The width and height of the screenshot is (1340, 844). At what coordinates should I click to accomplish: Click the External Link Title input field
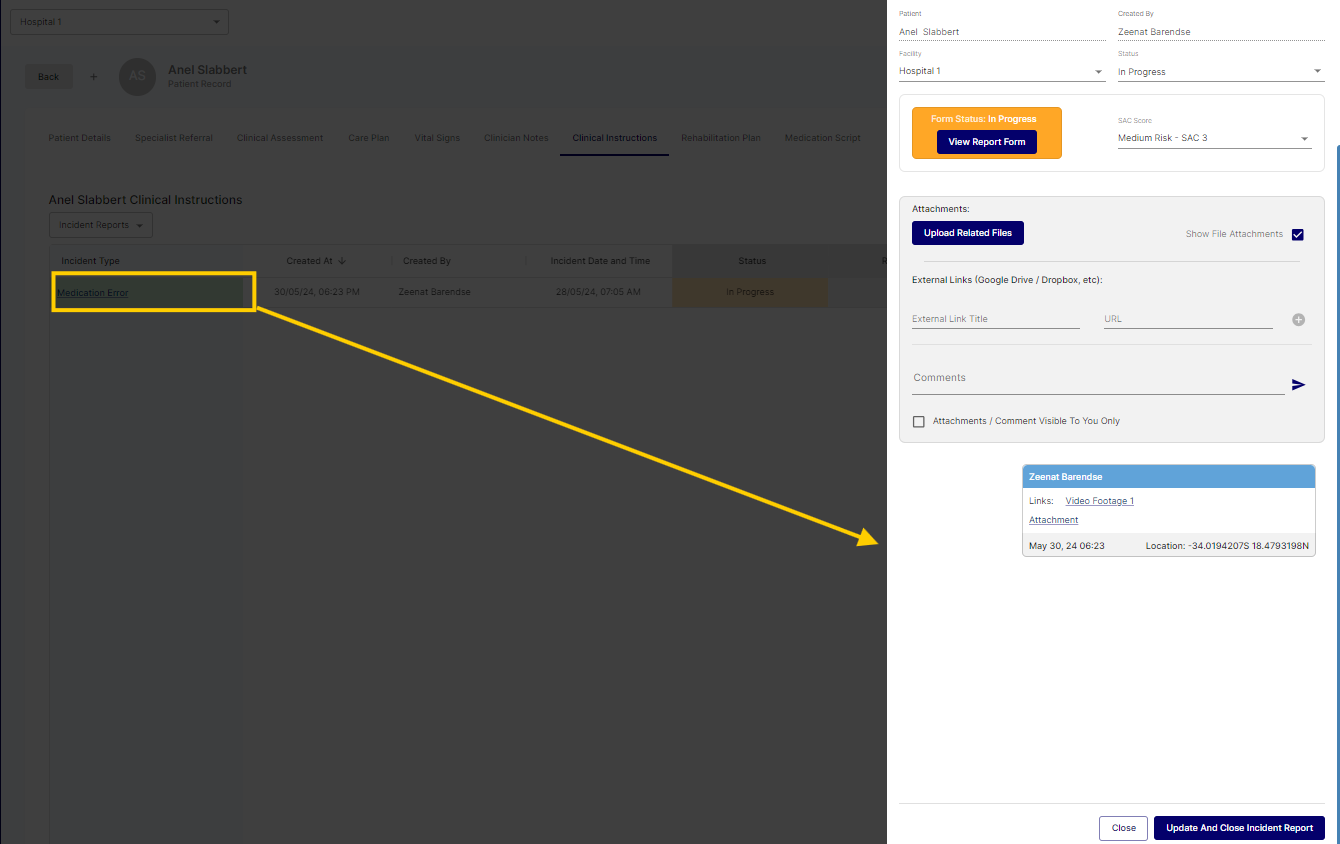pyautogui.click(x=995, y=319)
